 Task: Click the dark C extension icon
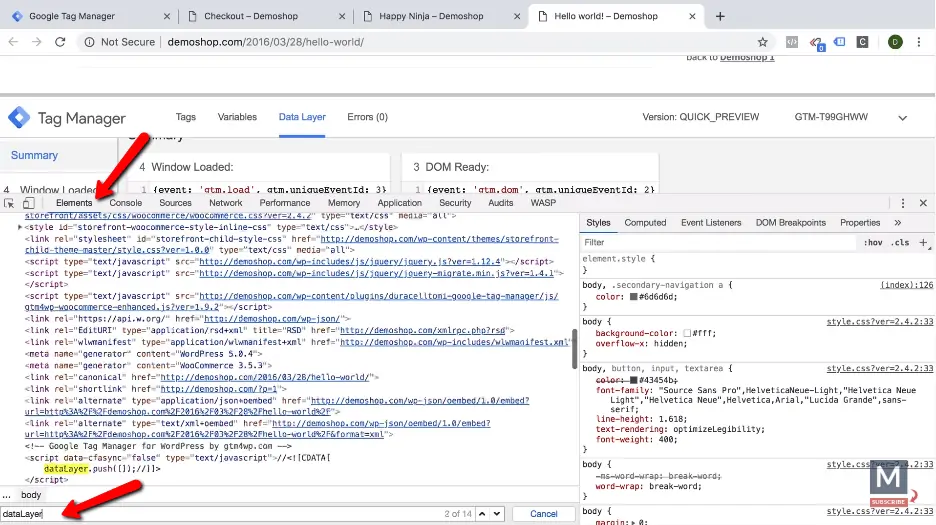coord(862,42)
